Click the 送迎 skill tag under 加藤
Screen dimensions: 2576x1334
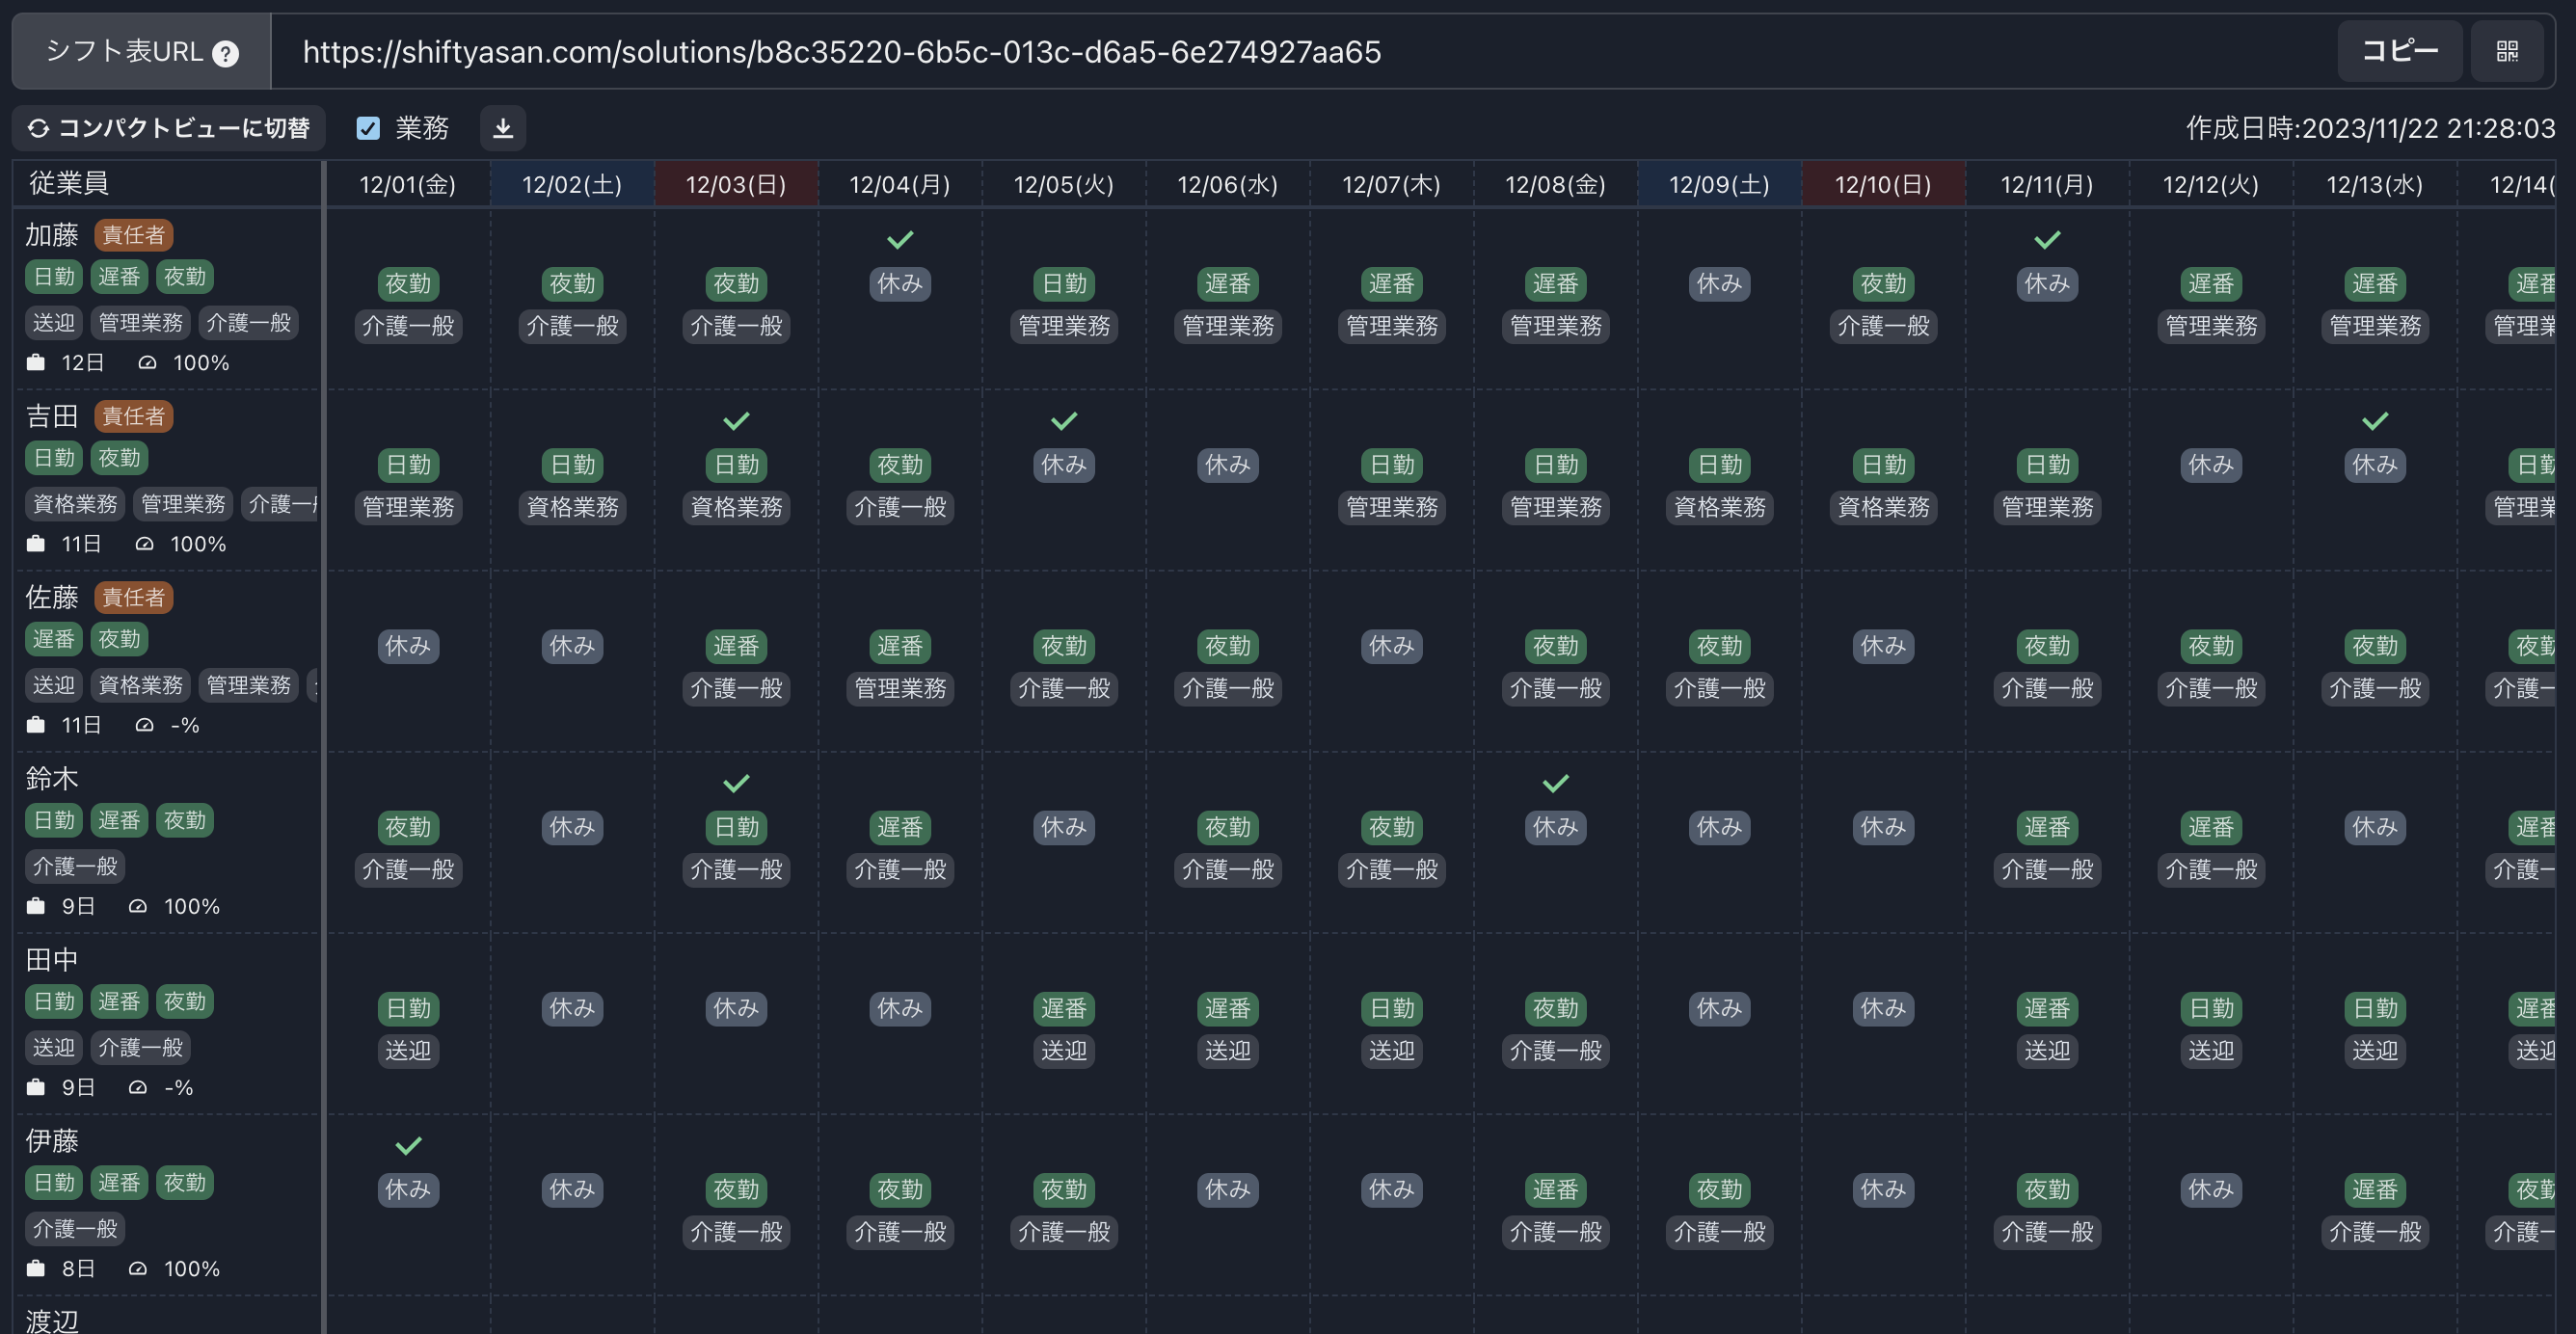point(54,322)
